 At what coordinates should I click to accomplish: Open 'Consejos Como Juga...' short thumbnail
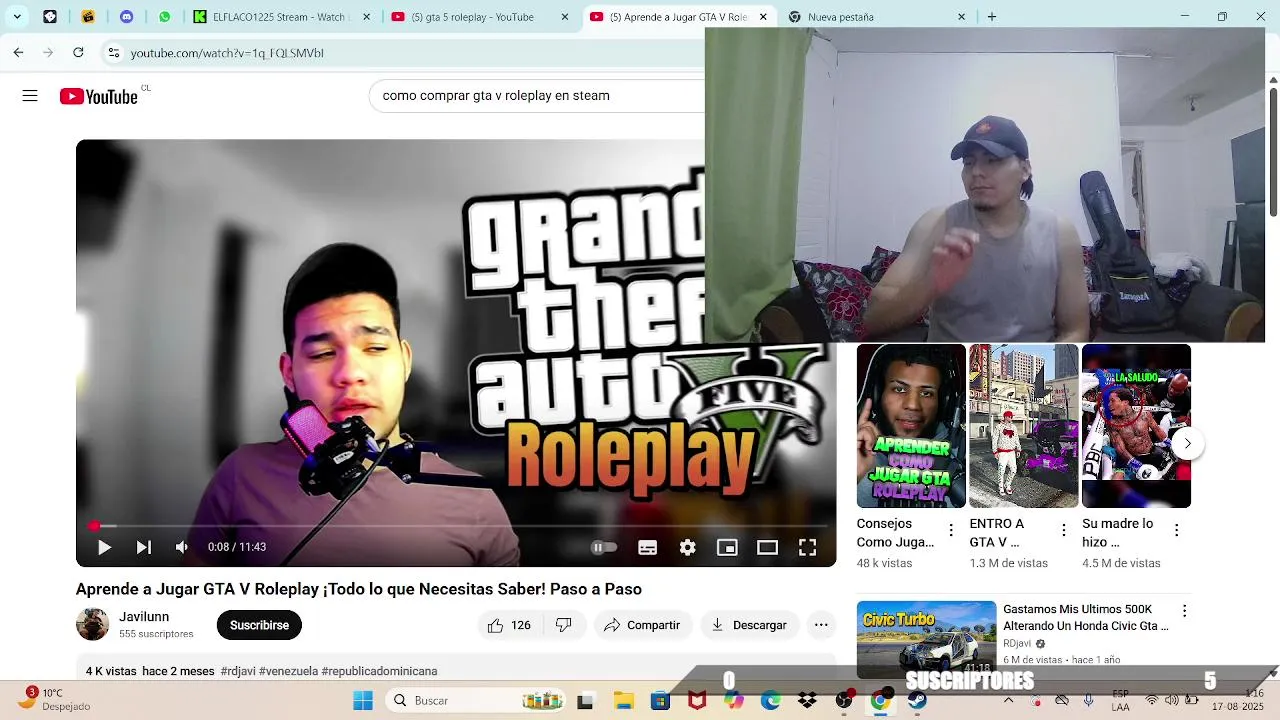911,426
